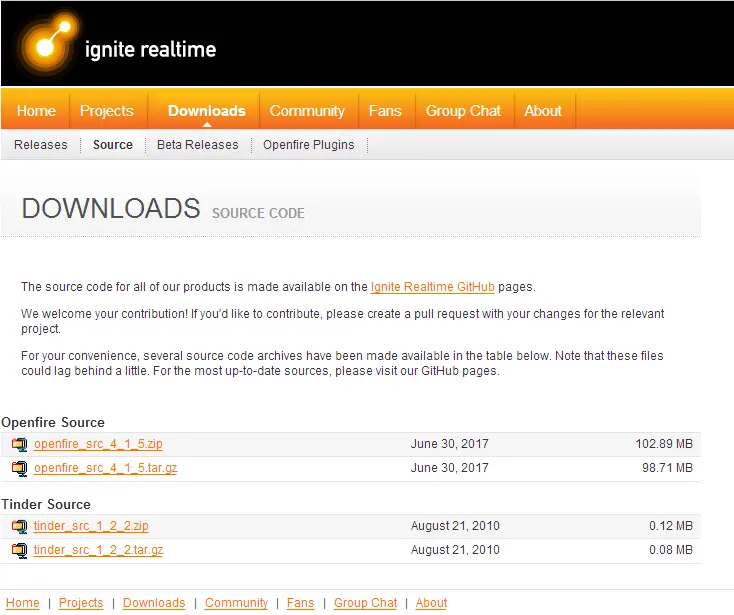Screen dimensions: 734x615
Task: Open the Home tab in the orange navigation bar
Action: coord(36,111)
